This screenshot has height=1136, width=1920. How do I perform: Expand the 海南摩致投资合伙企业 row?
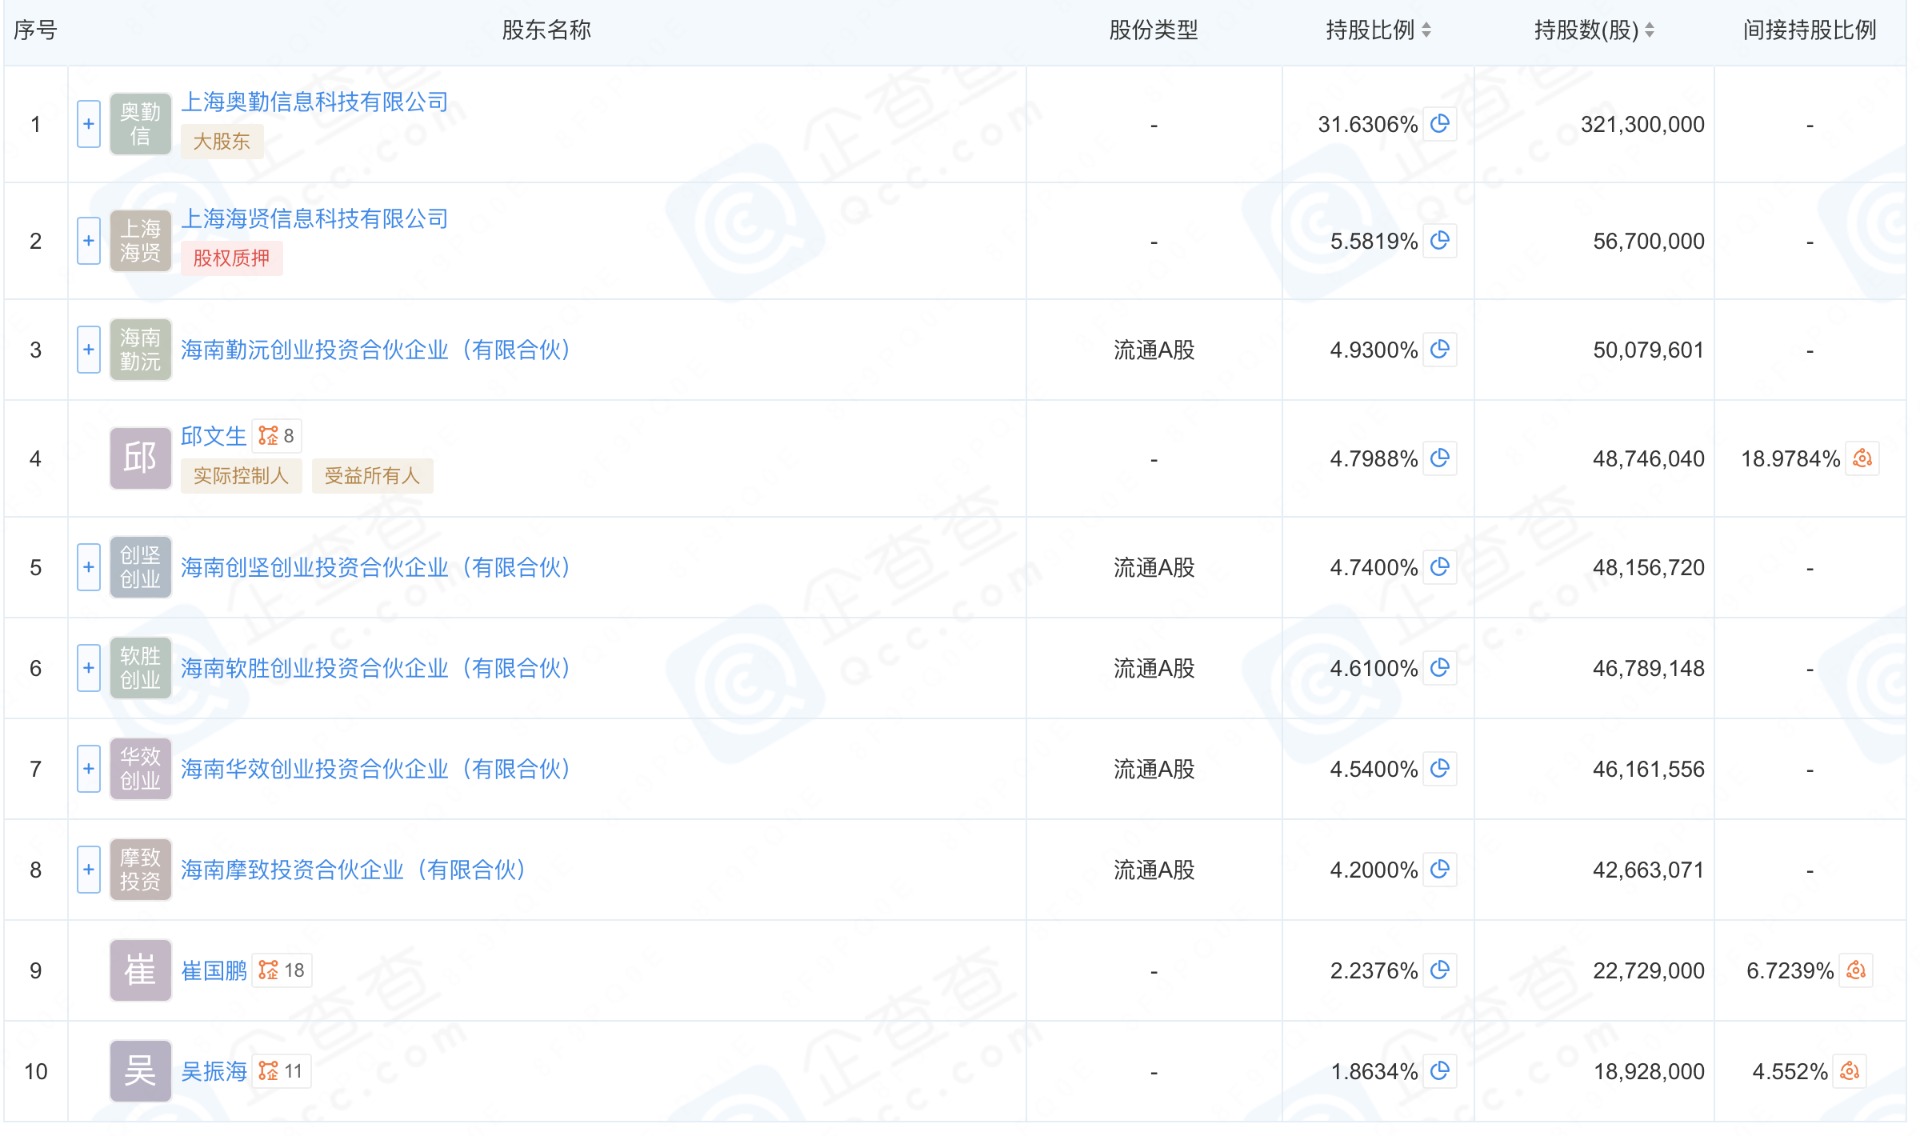[x=89, y=870]
